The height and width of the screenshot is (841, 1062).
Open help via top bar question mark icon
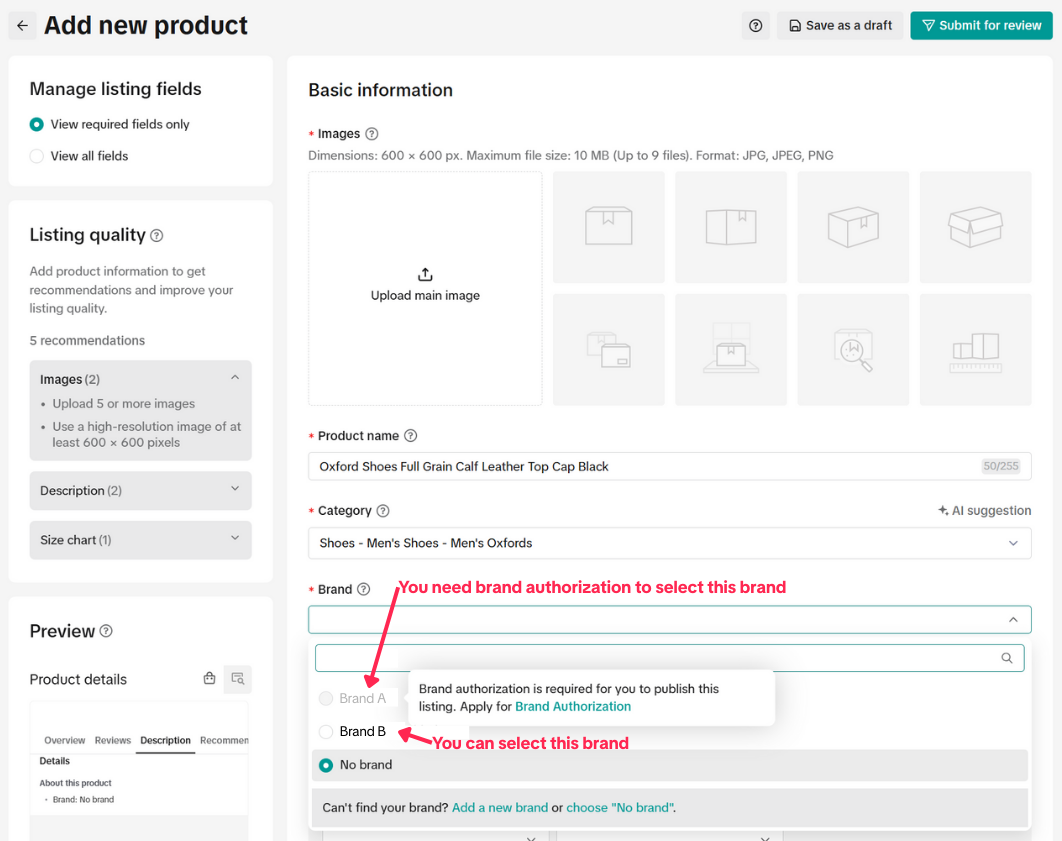coord(755,26)
